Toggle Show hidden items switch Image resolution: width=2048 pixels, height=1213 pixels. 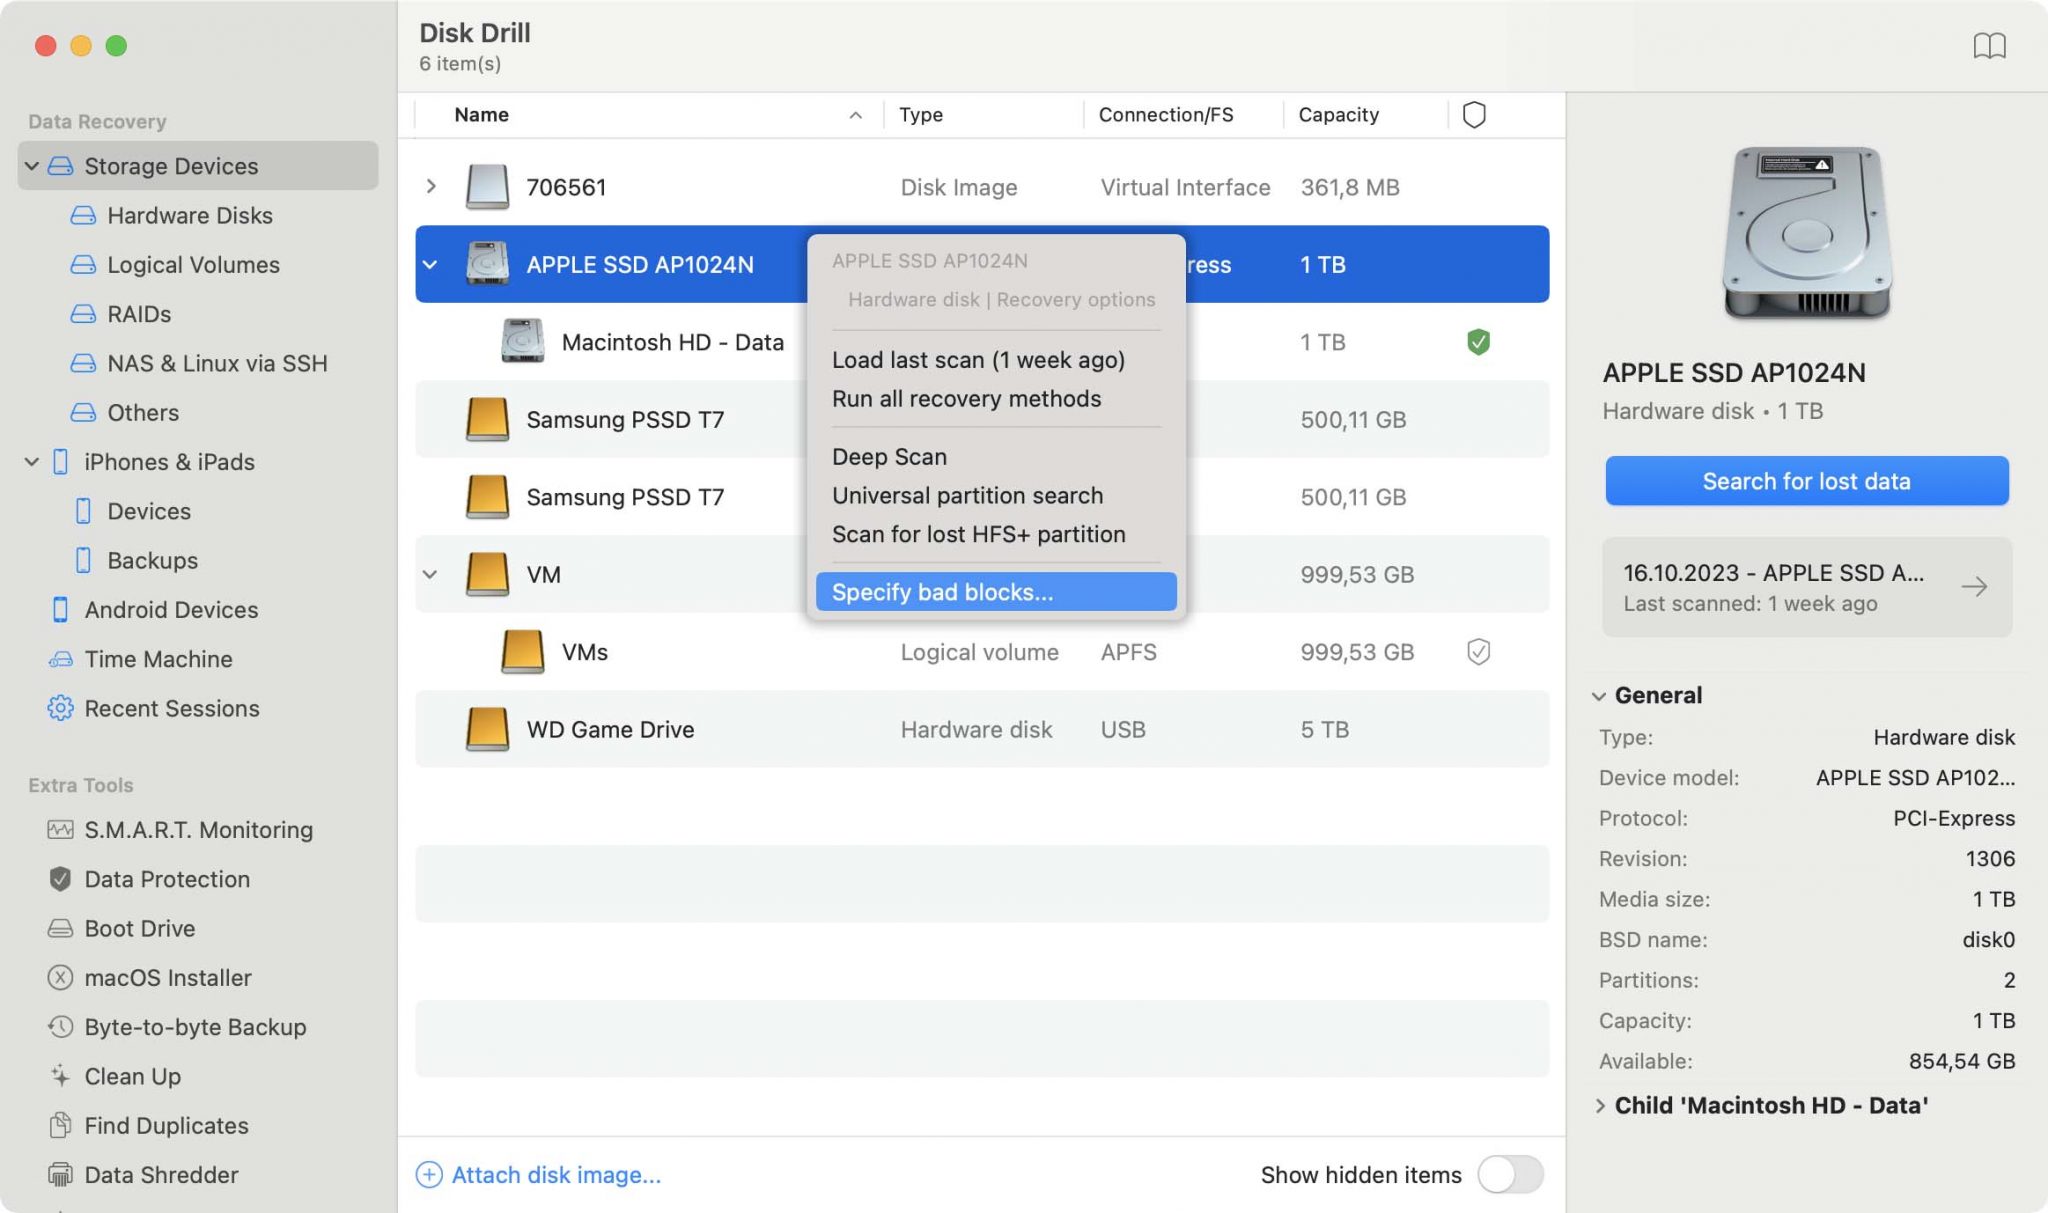(1510, 1174)
